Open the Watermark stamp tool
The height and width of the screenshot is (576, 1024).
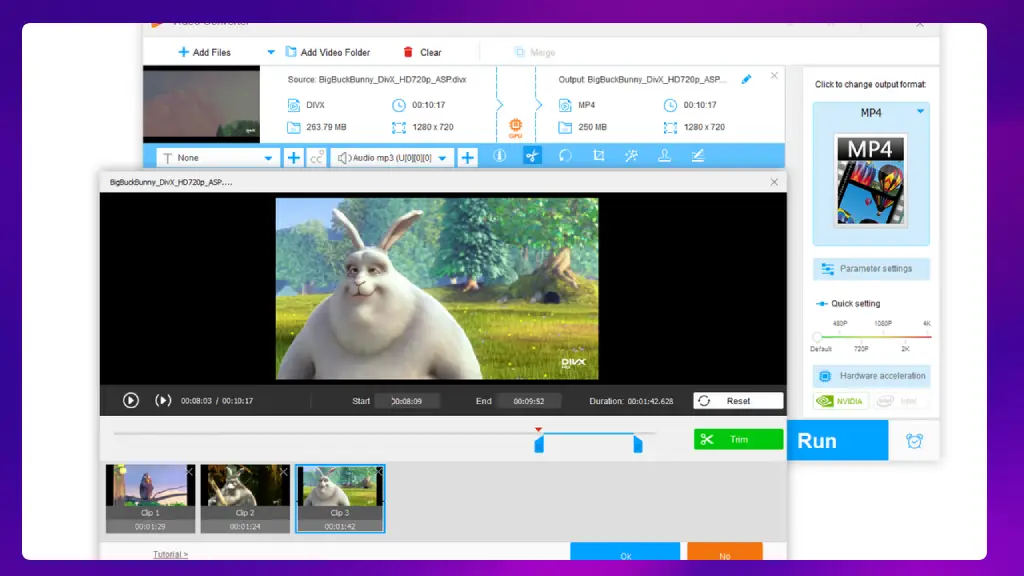coord(664,155)
